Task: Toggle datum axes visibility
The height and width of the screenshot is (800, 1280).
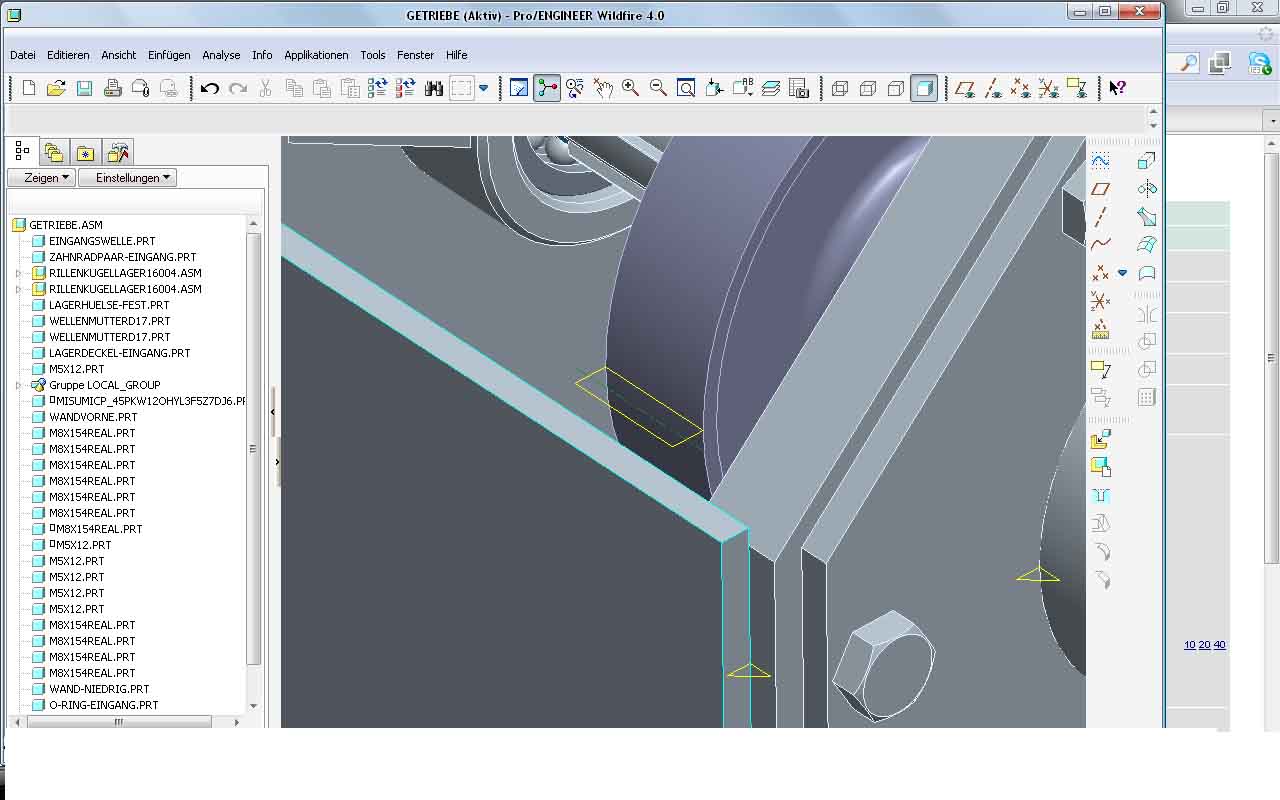Action: pyautogui.click(x=992, y=88)
